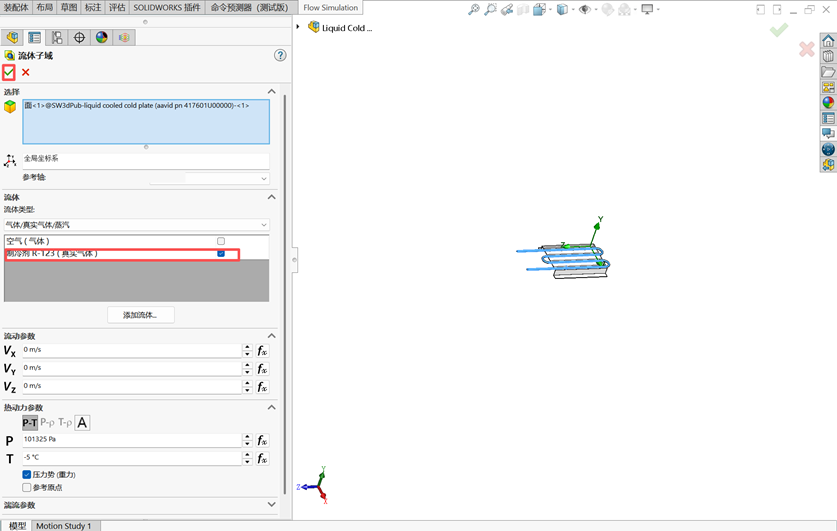Open the View Palette task pane
Image resolution: width=837 pixels, height=531 pixels.
coord(828,87)
